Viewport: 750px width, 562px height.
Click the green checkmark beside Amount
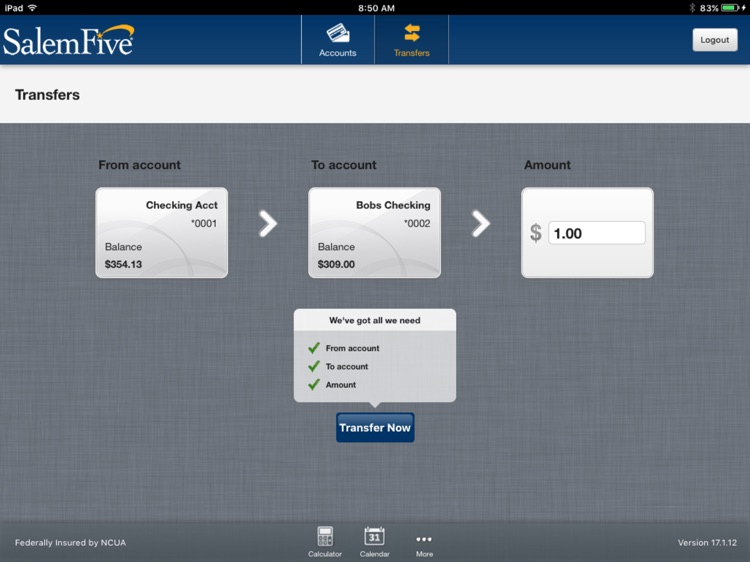coord(314,384)
